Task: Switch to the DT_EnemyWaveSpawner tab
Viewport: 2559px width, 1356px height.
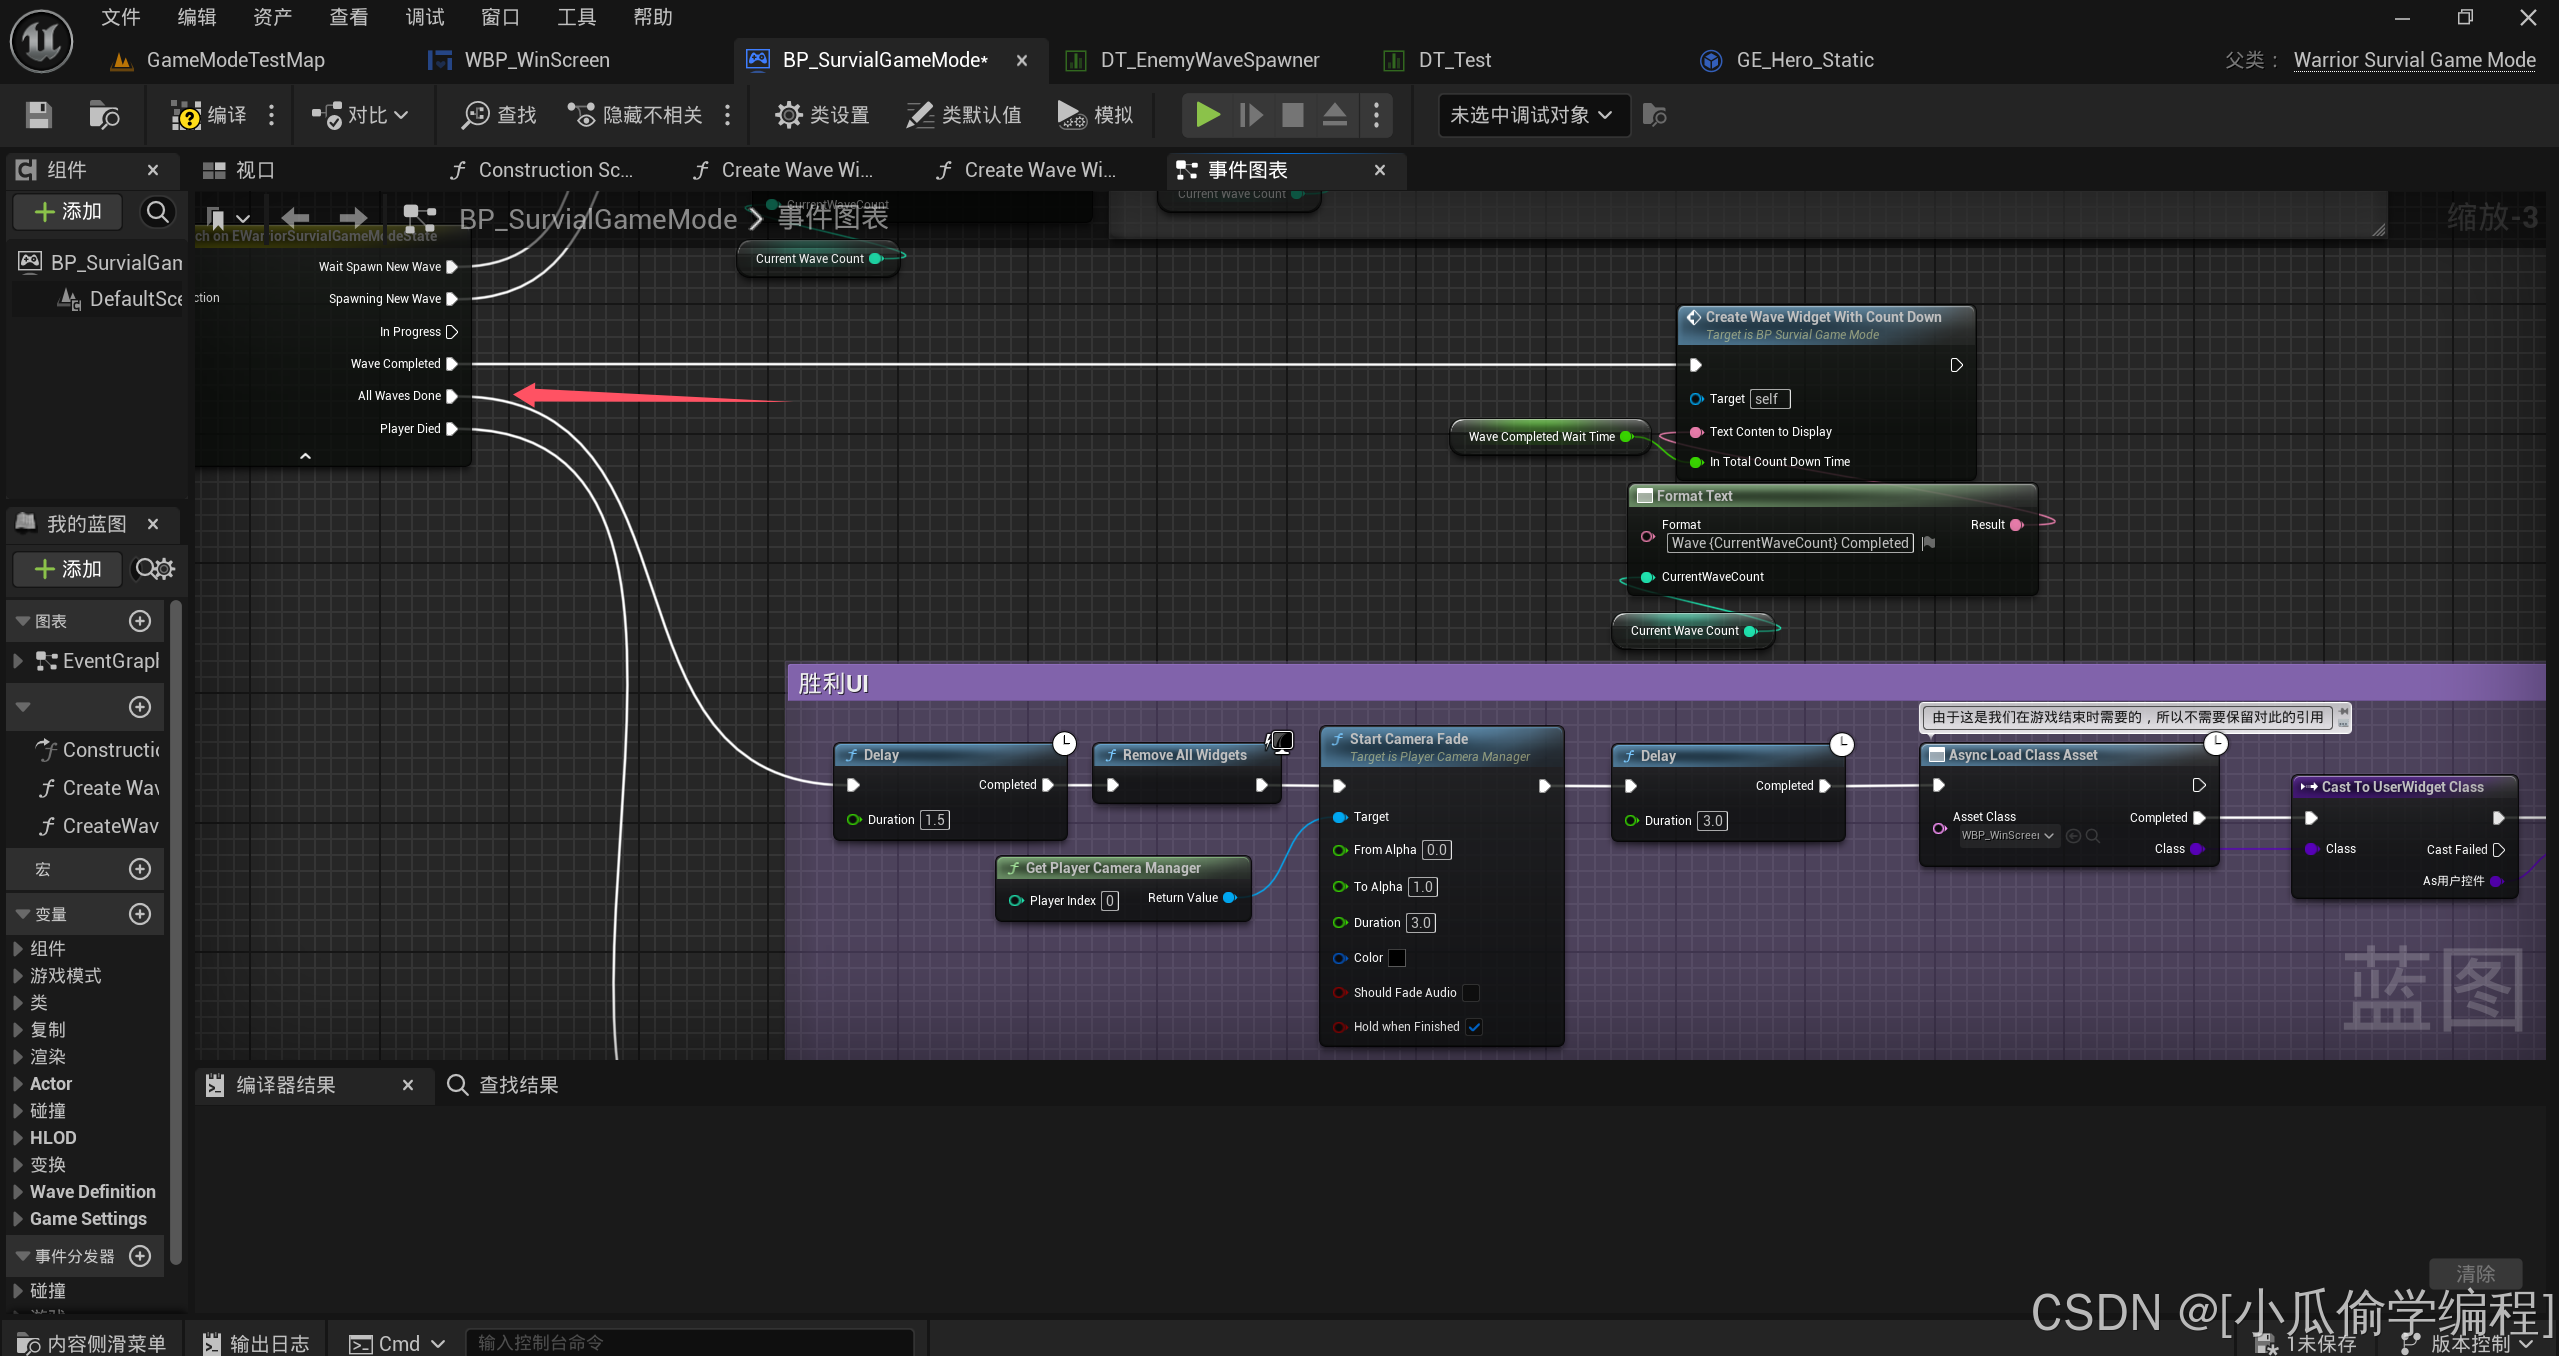Action: coord(1209,60)
